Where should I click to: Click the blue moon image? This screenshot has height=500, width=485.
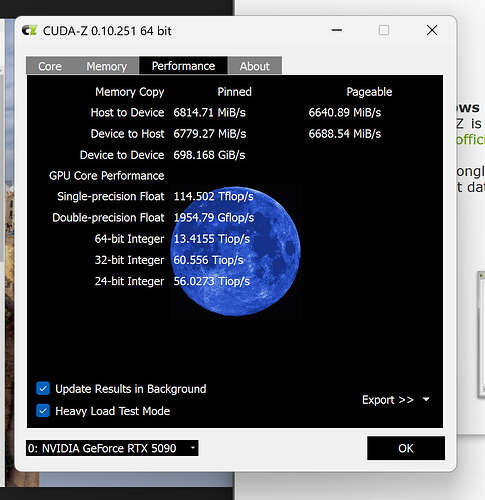235,251
